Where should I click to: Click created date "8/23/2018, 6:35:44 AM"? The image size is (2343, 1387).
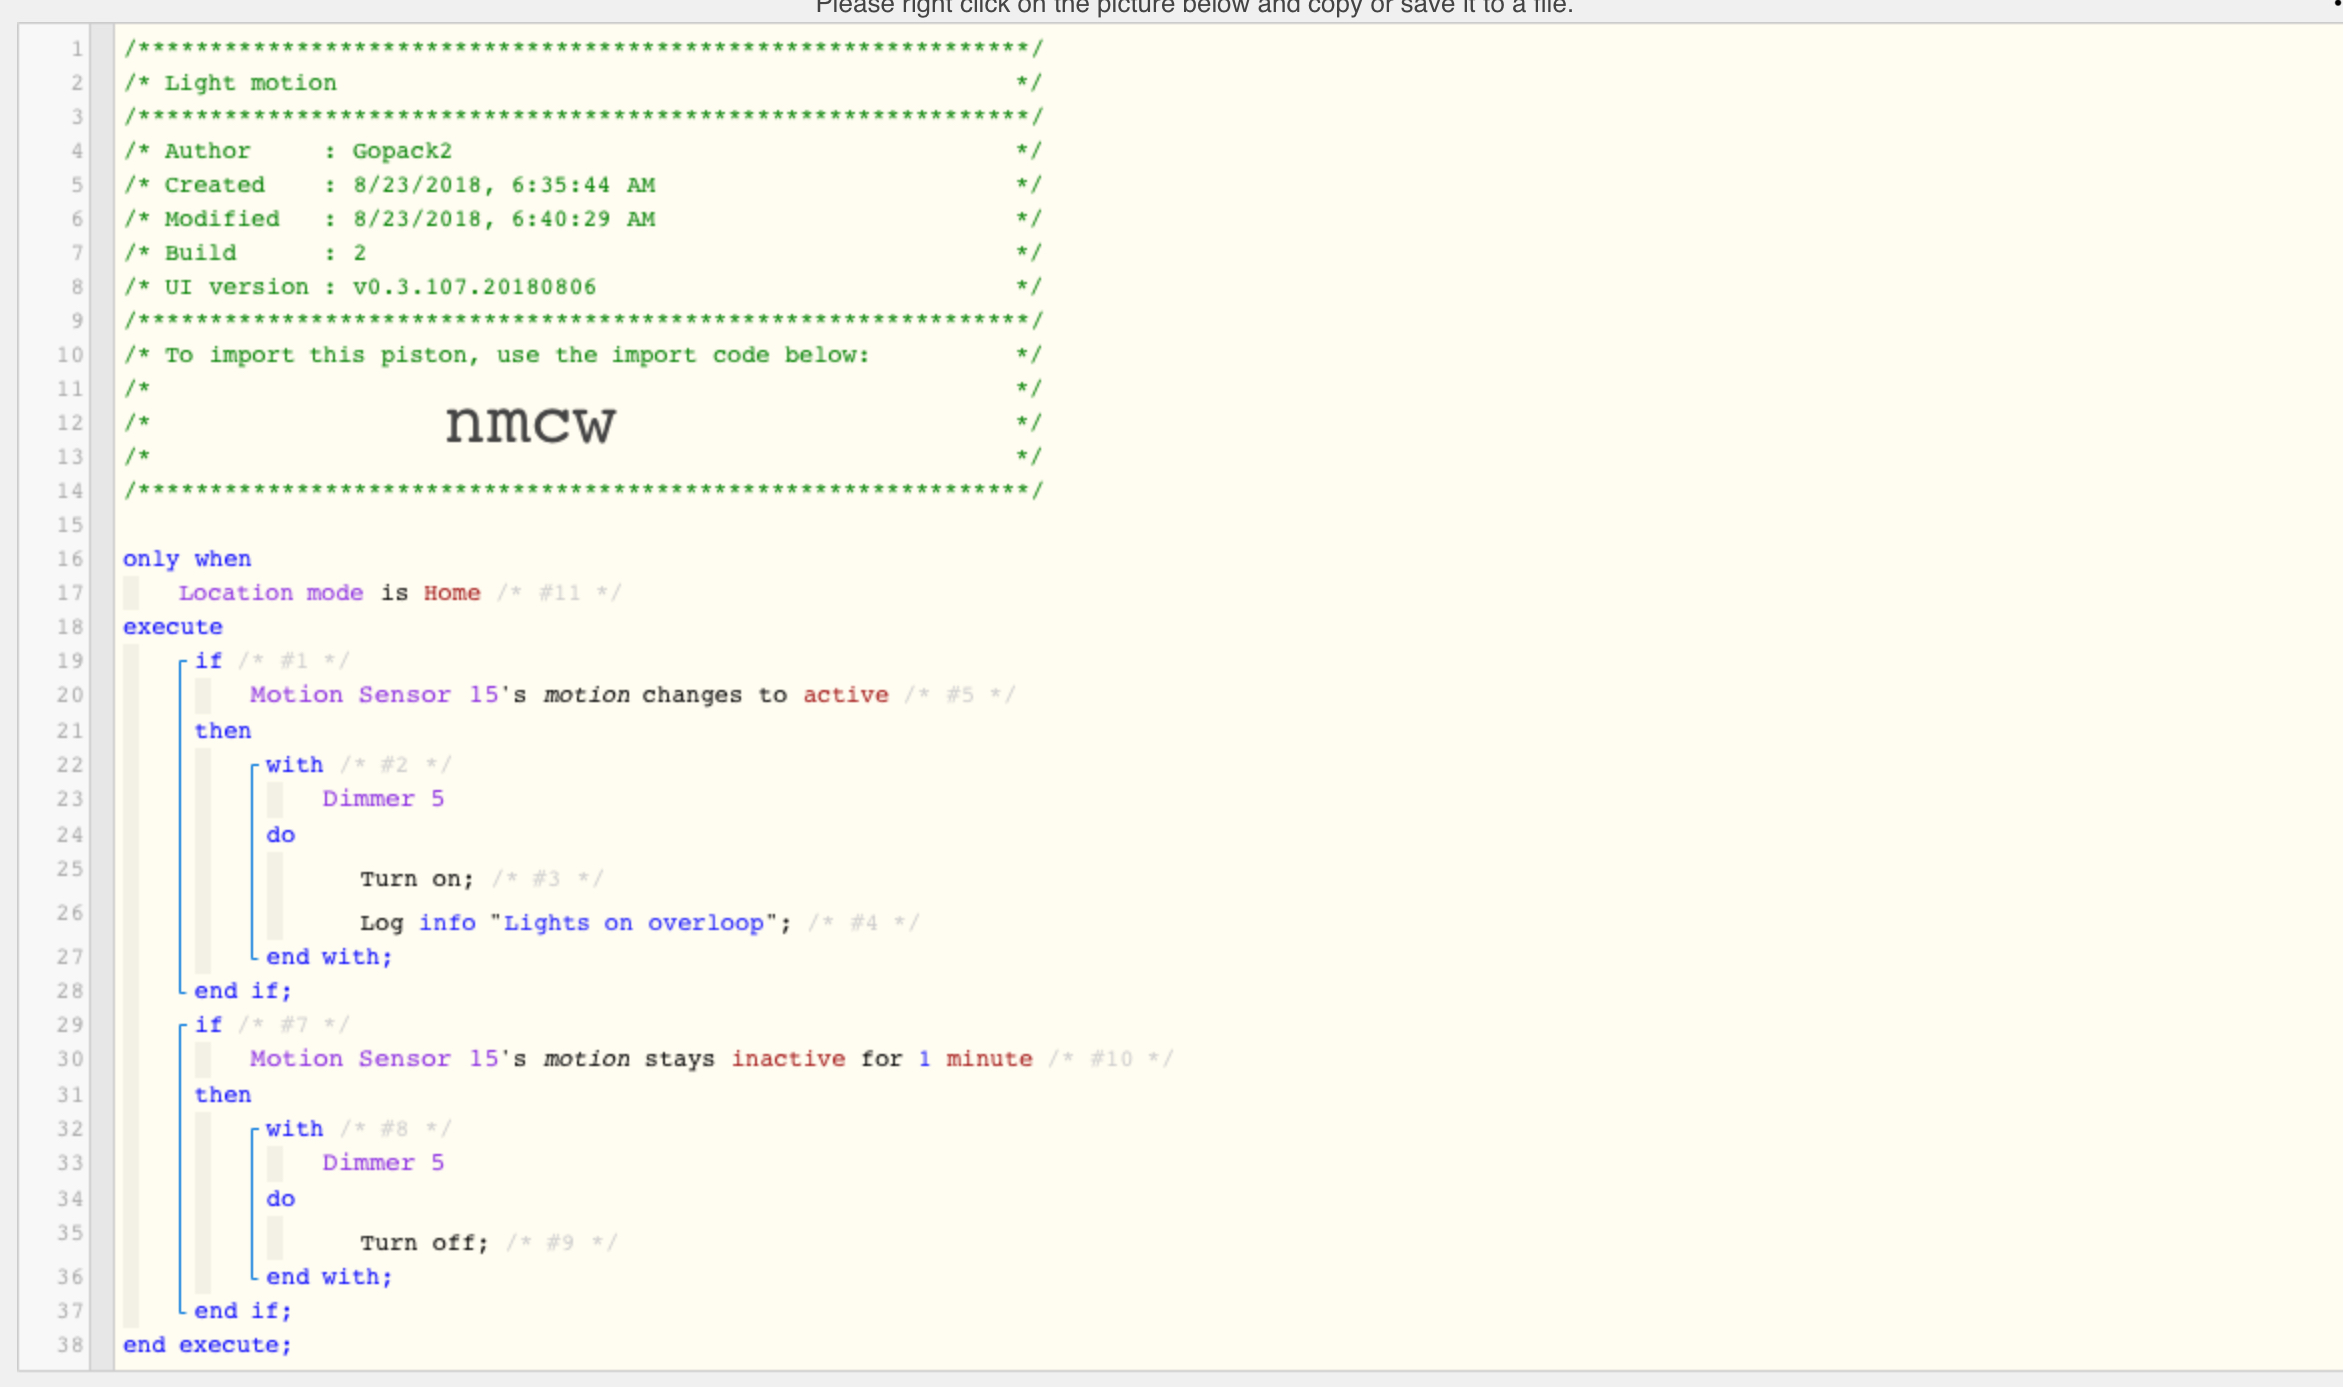click(504, 185)
